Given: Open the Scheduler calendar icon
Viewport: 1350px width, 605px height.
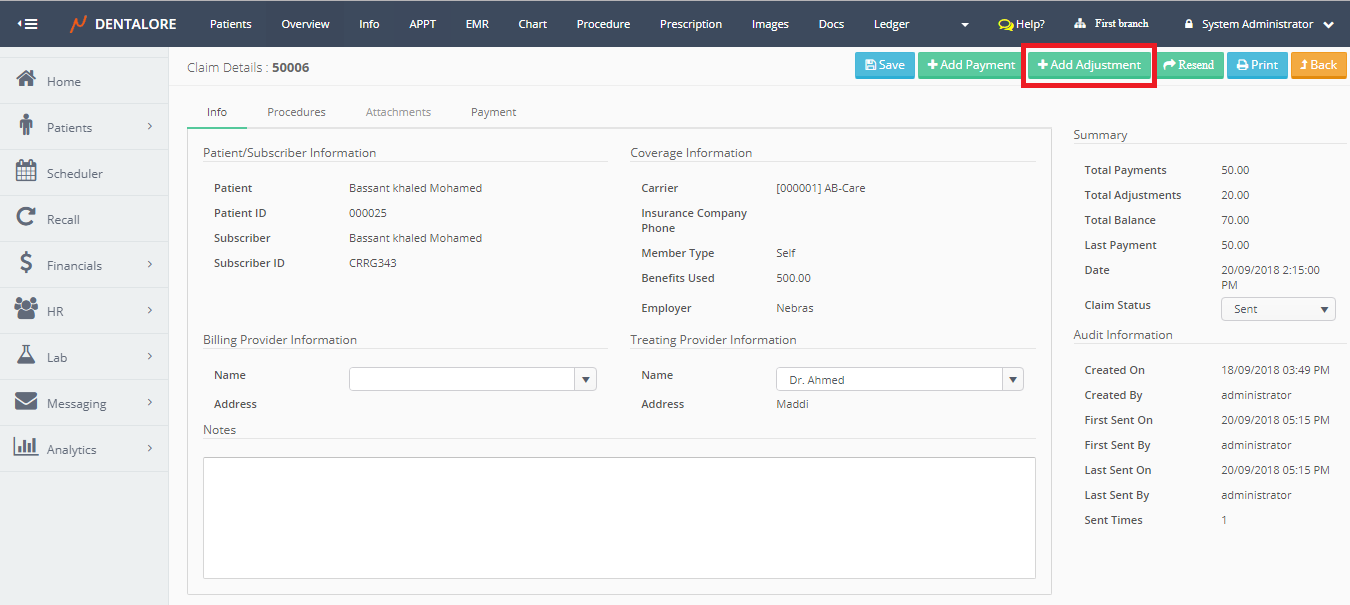Looking at the screenshot, I should coord(27,172).
